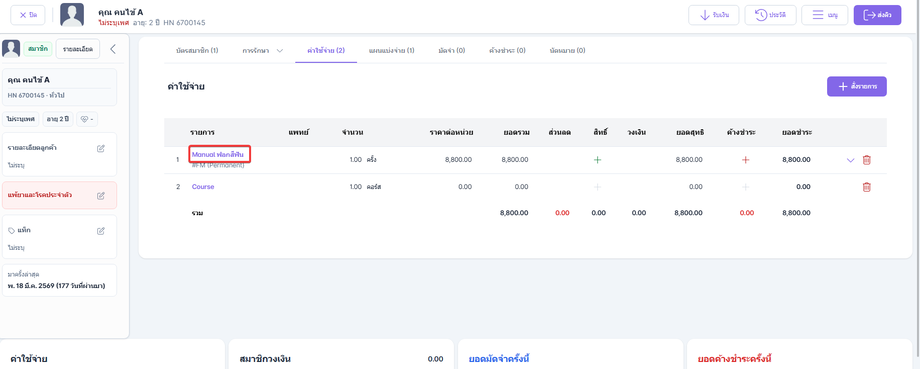Click faded plus under สิทธิ์ in Course row
Viewport: 920px width, 369px height.
point(597,187)
